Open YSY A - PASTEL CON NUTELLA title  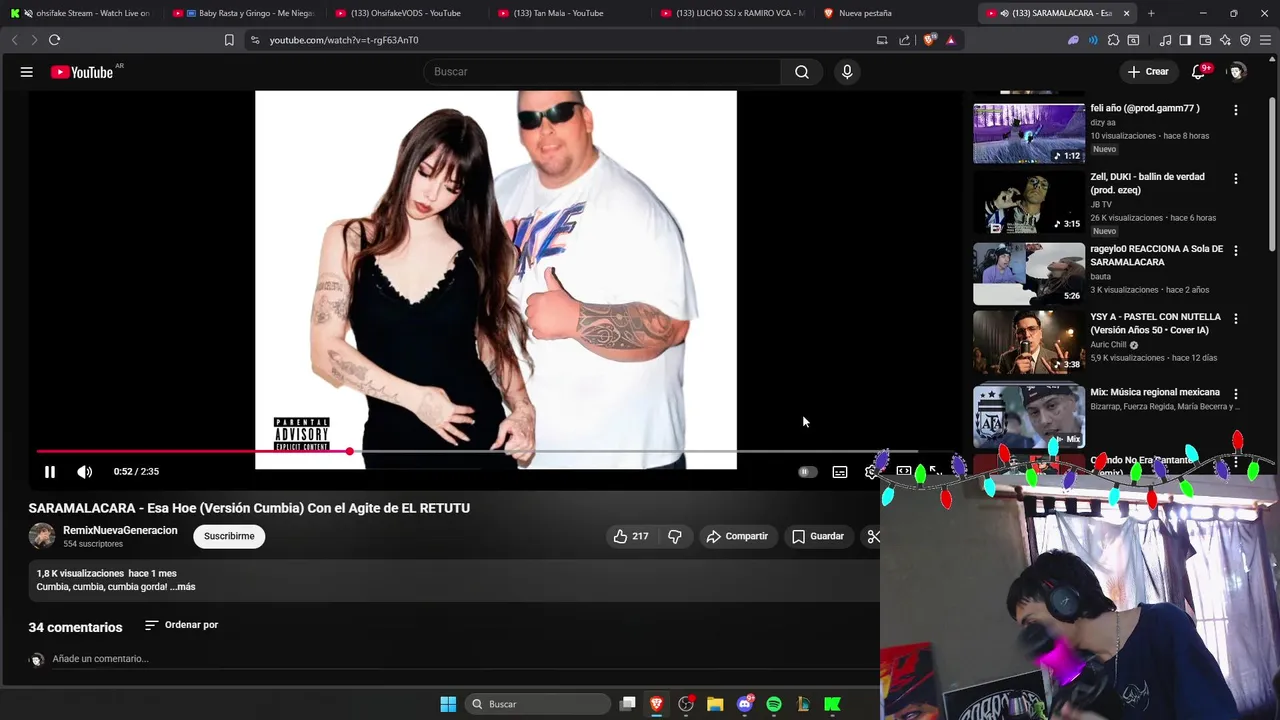tap(1155, 323)
